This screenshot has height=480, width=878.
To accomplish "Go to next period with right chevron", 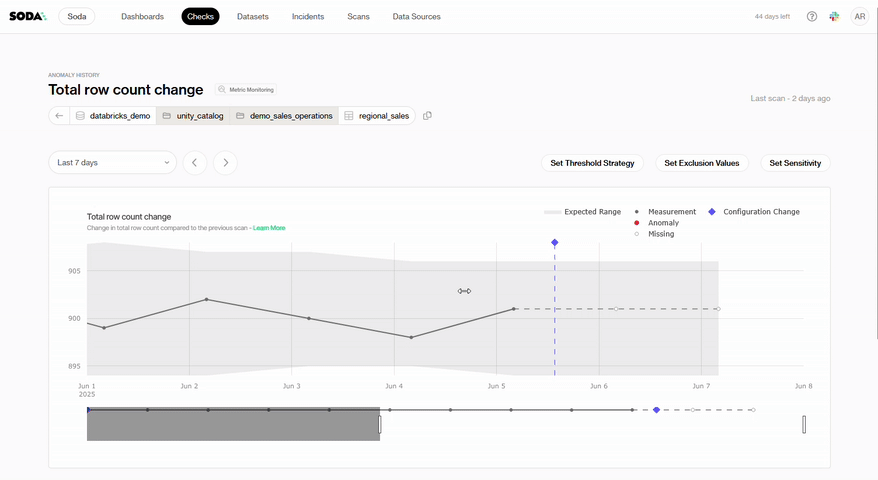I will coord(226,162).
